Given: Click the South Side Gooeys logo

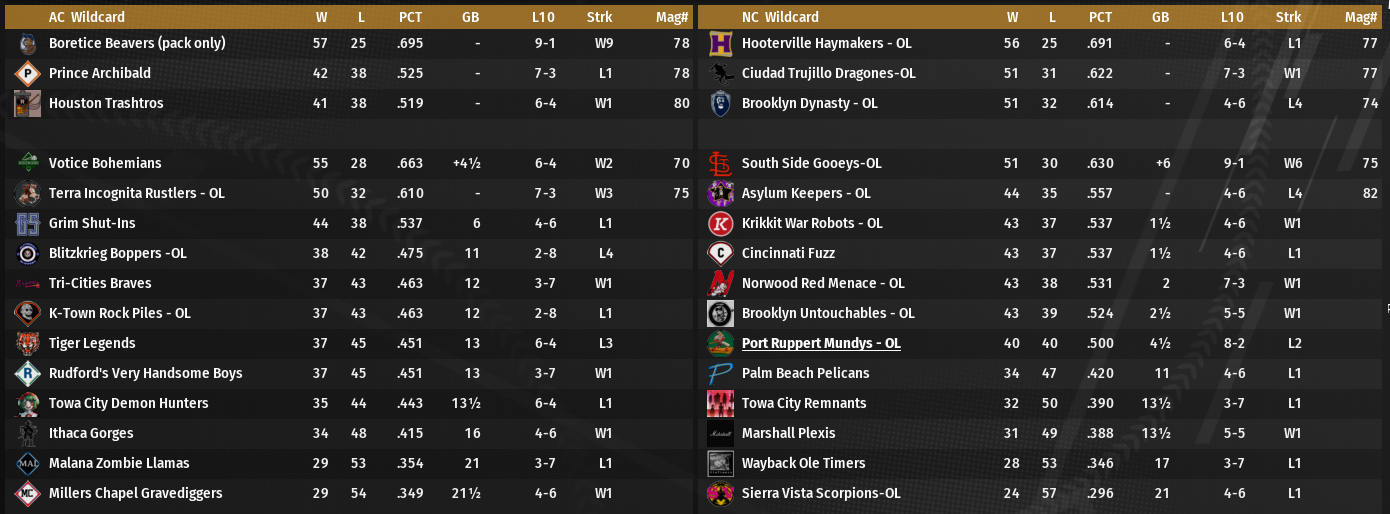Looking at the screenshot, I should [x=721, y=164].
